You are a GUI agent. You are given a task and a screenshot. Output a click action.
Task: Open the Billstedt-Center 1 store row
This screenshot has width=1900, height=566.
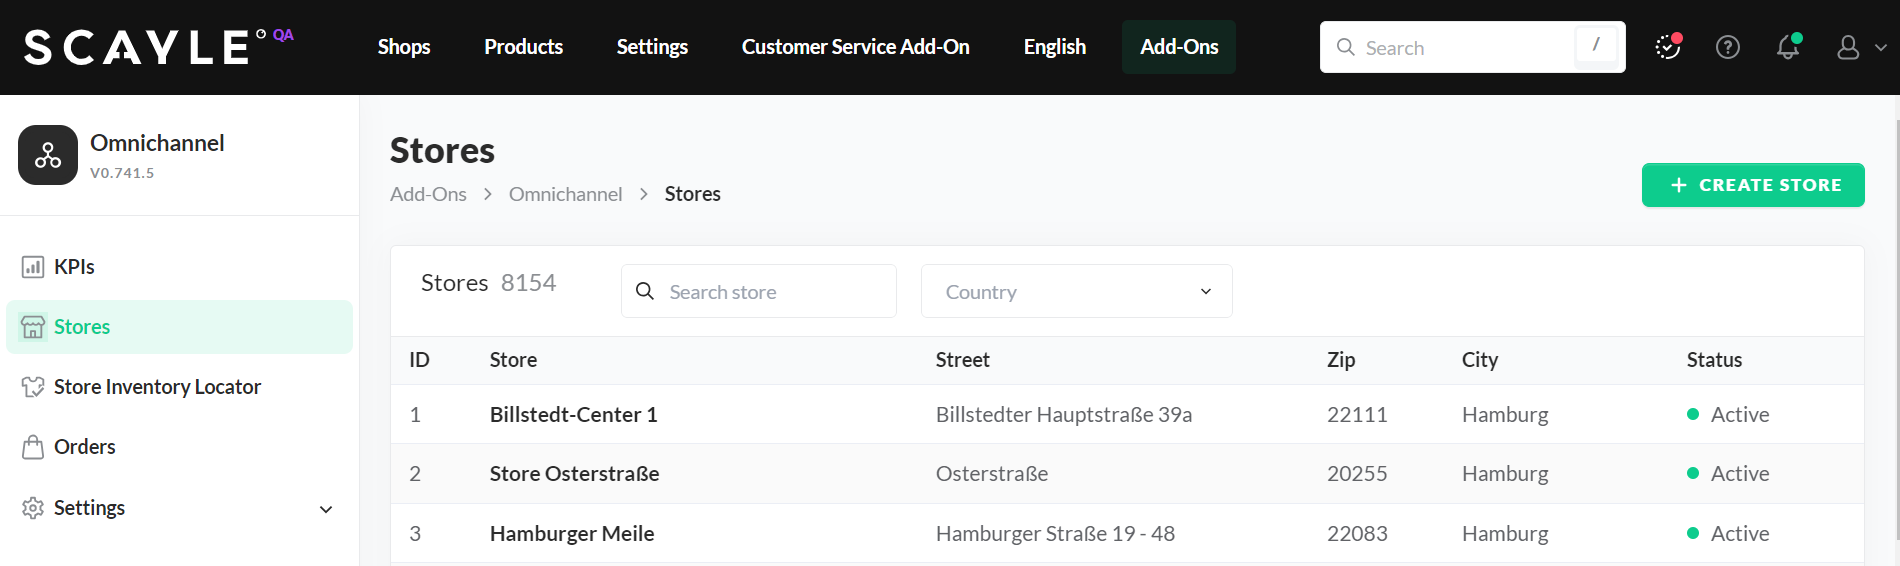(573, 415)
